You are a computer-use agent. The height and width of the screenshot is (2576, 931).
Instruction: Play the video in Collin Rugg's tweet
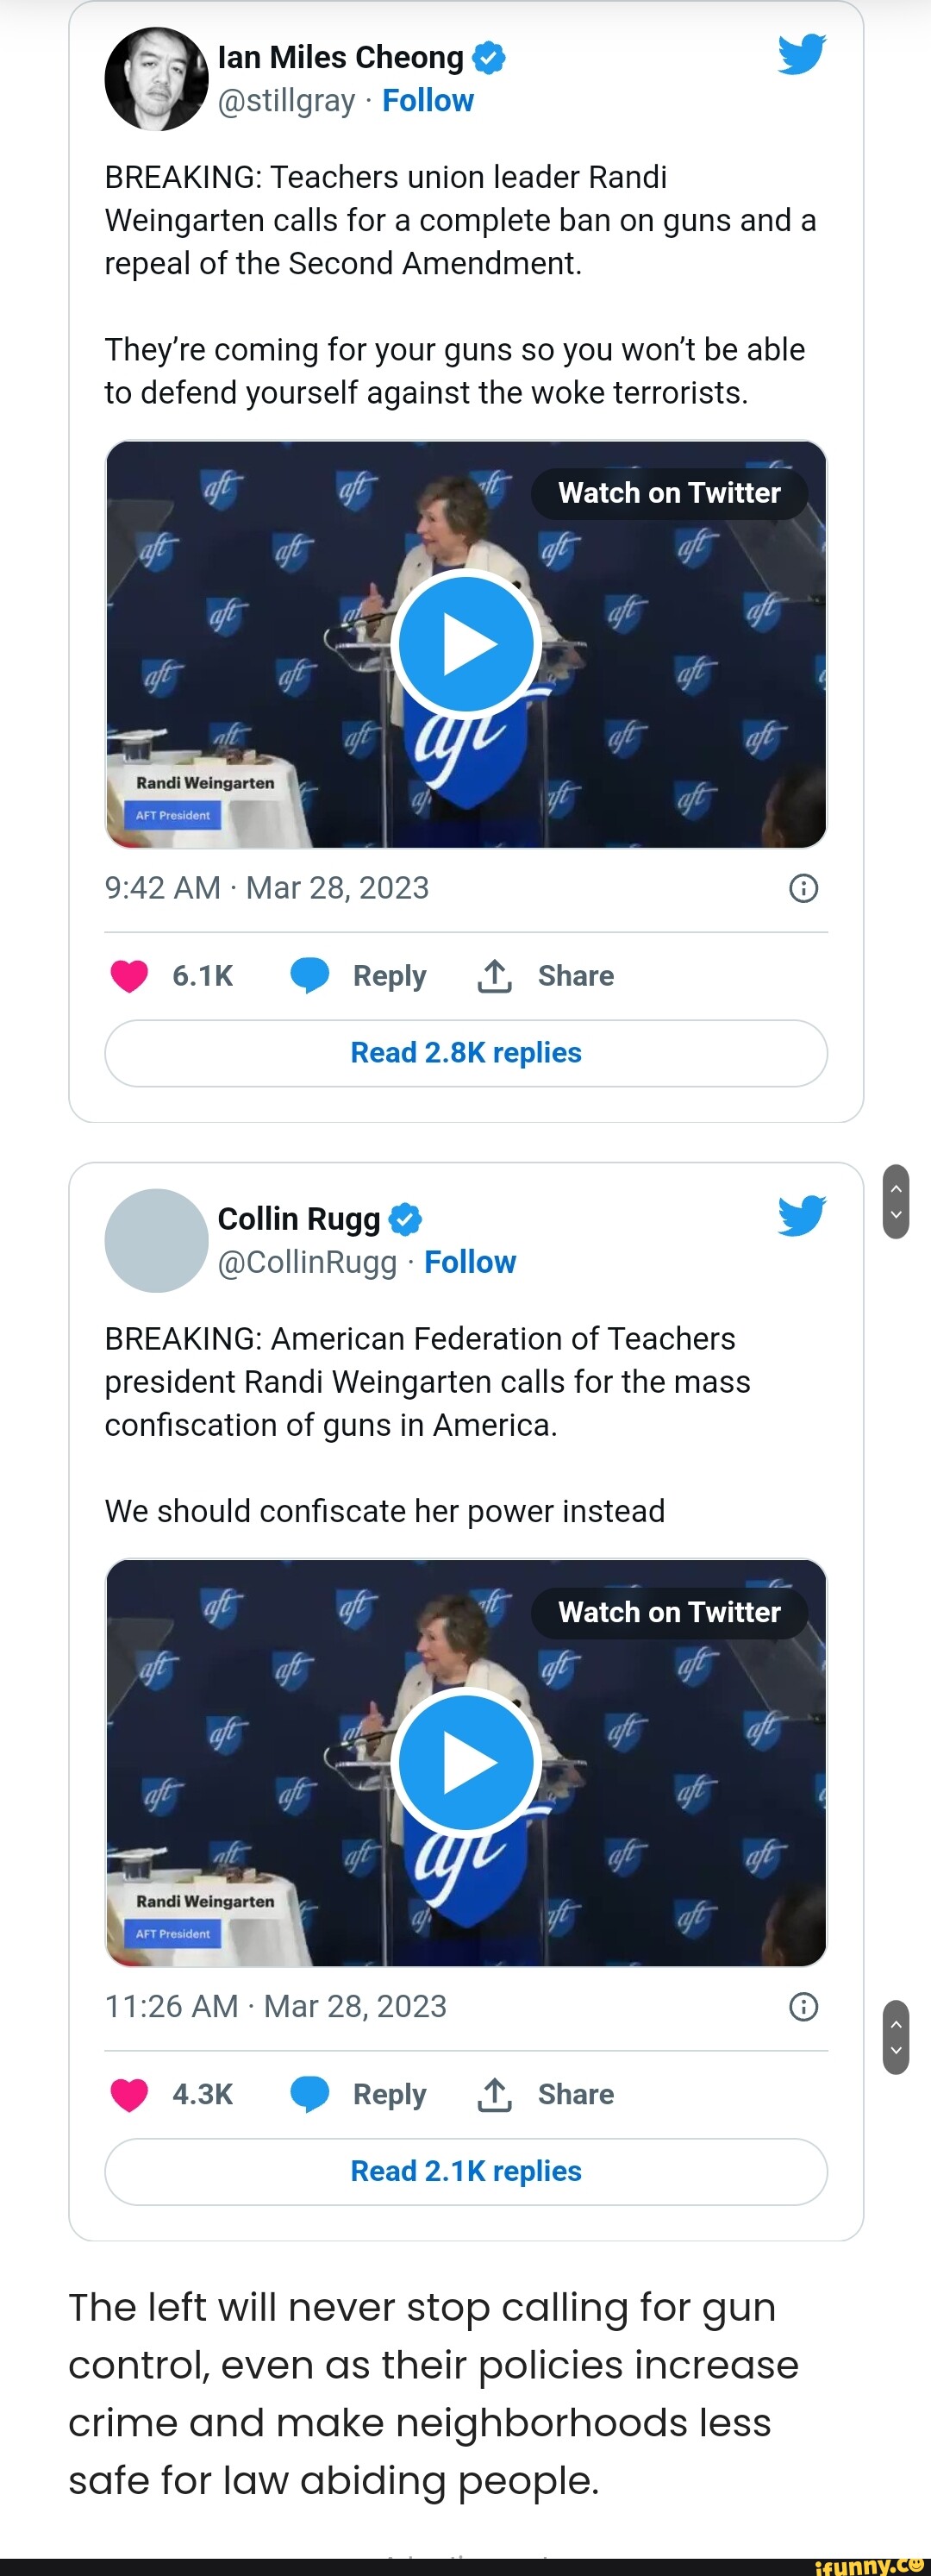tap(466, 1763)
